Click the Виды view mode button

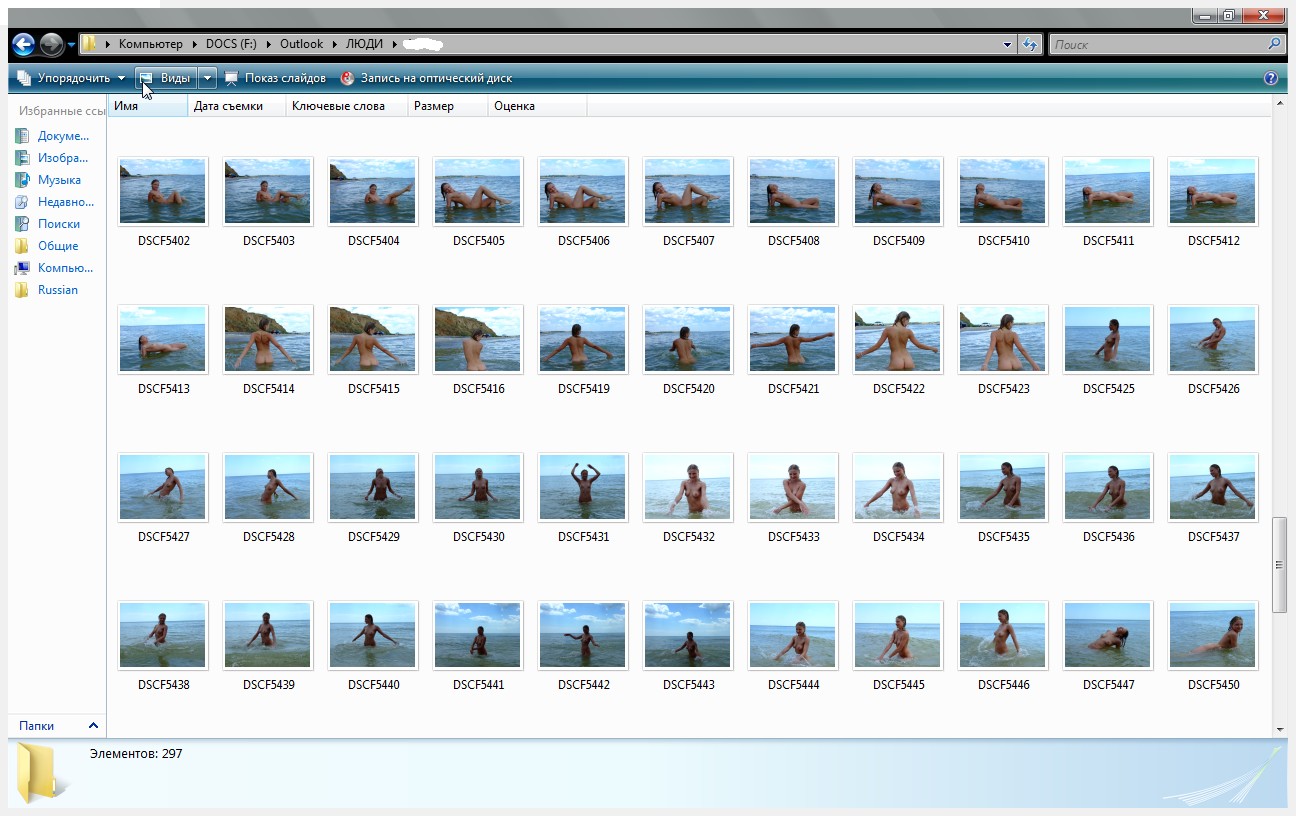[165, 78]
